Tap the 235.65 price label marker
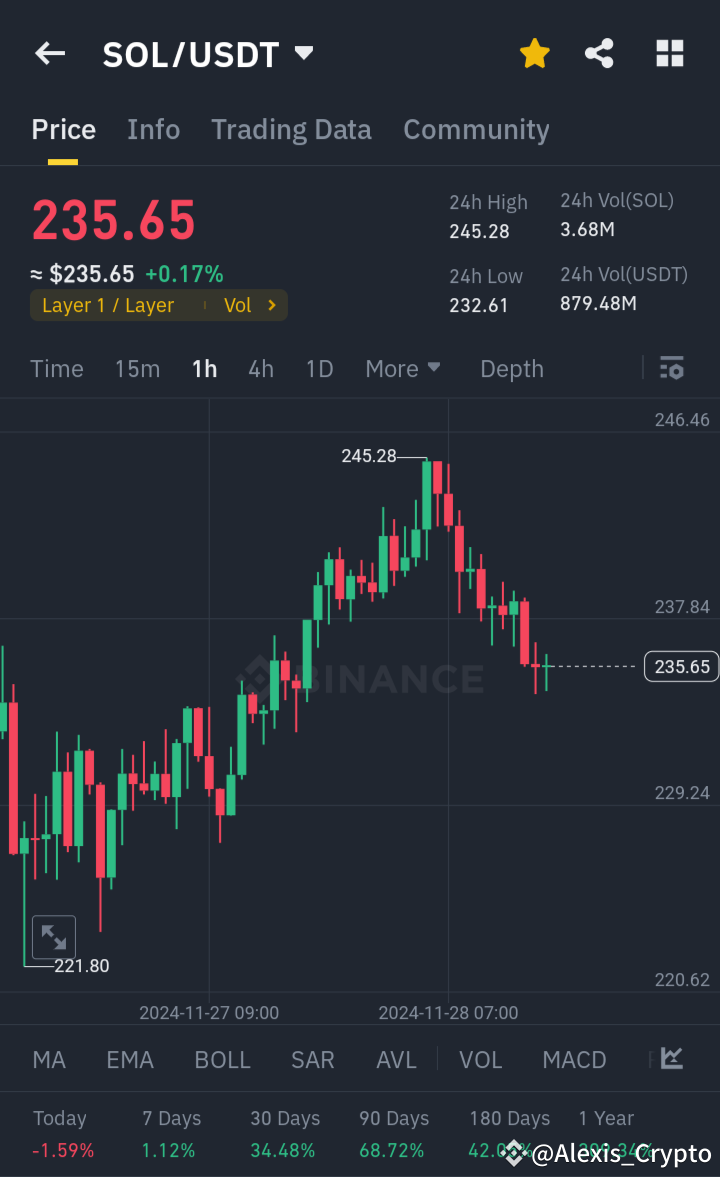This screenshot has width=720, height=1177. coord(681,666)
